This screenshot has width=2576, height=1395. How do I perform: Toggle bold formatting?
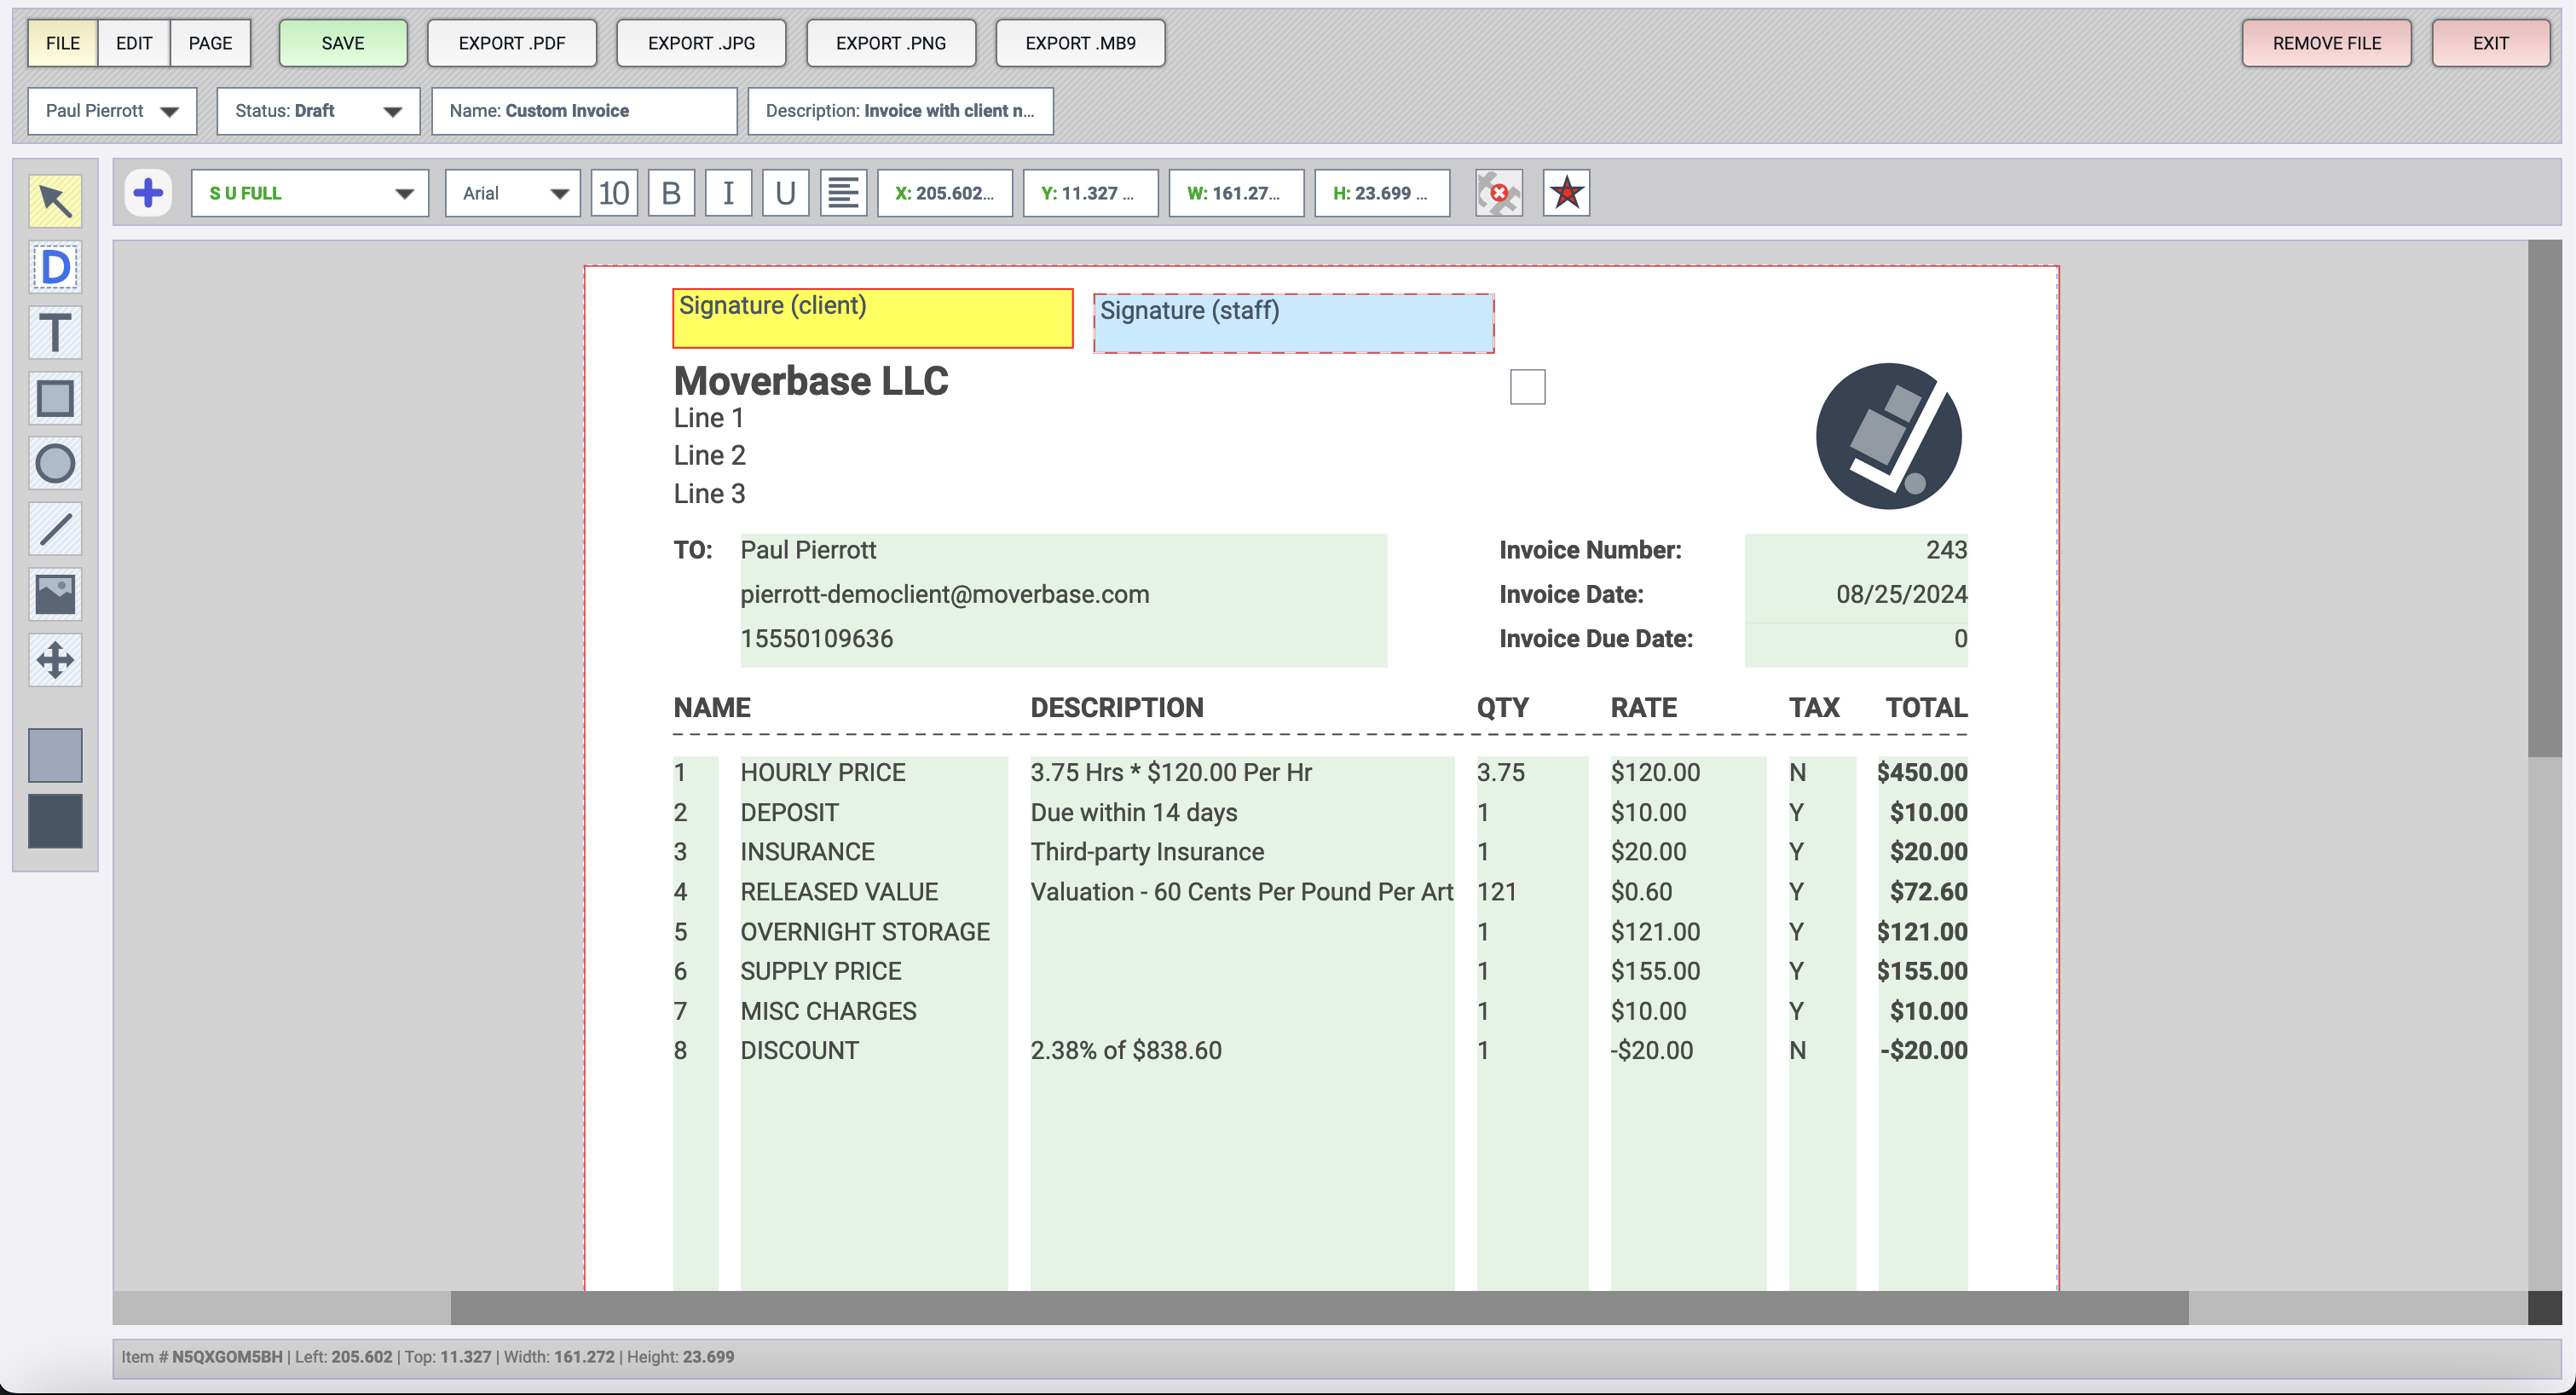[671, 192]
